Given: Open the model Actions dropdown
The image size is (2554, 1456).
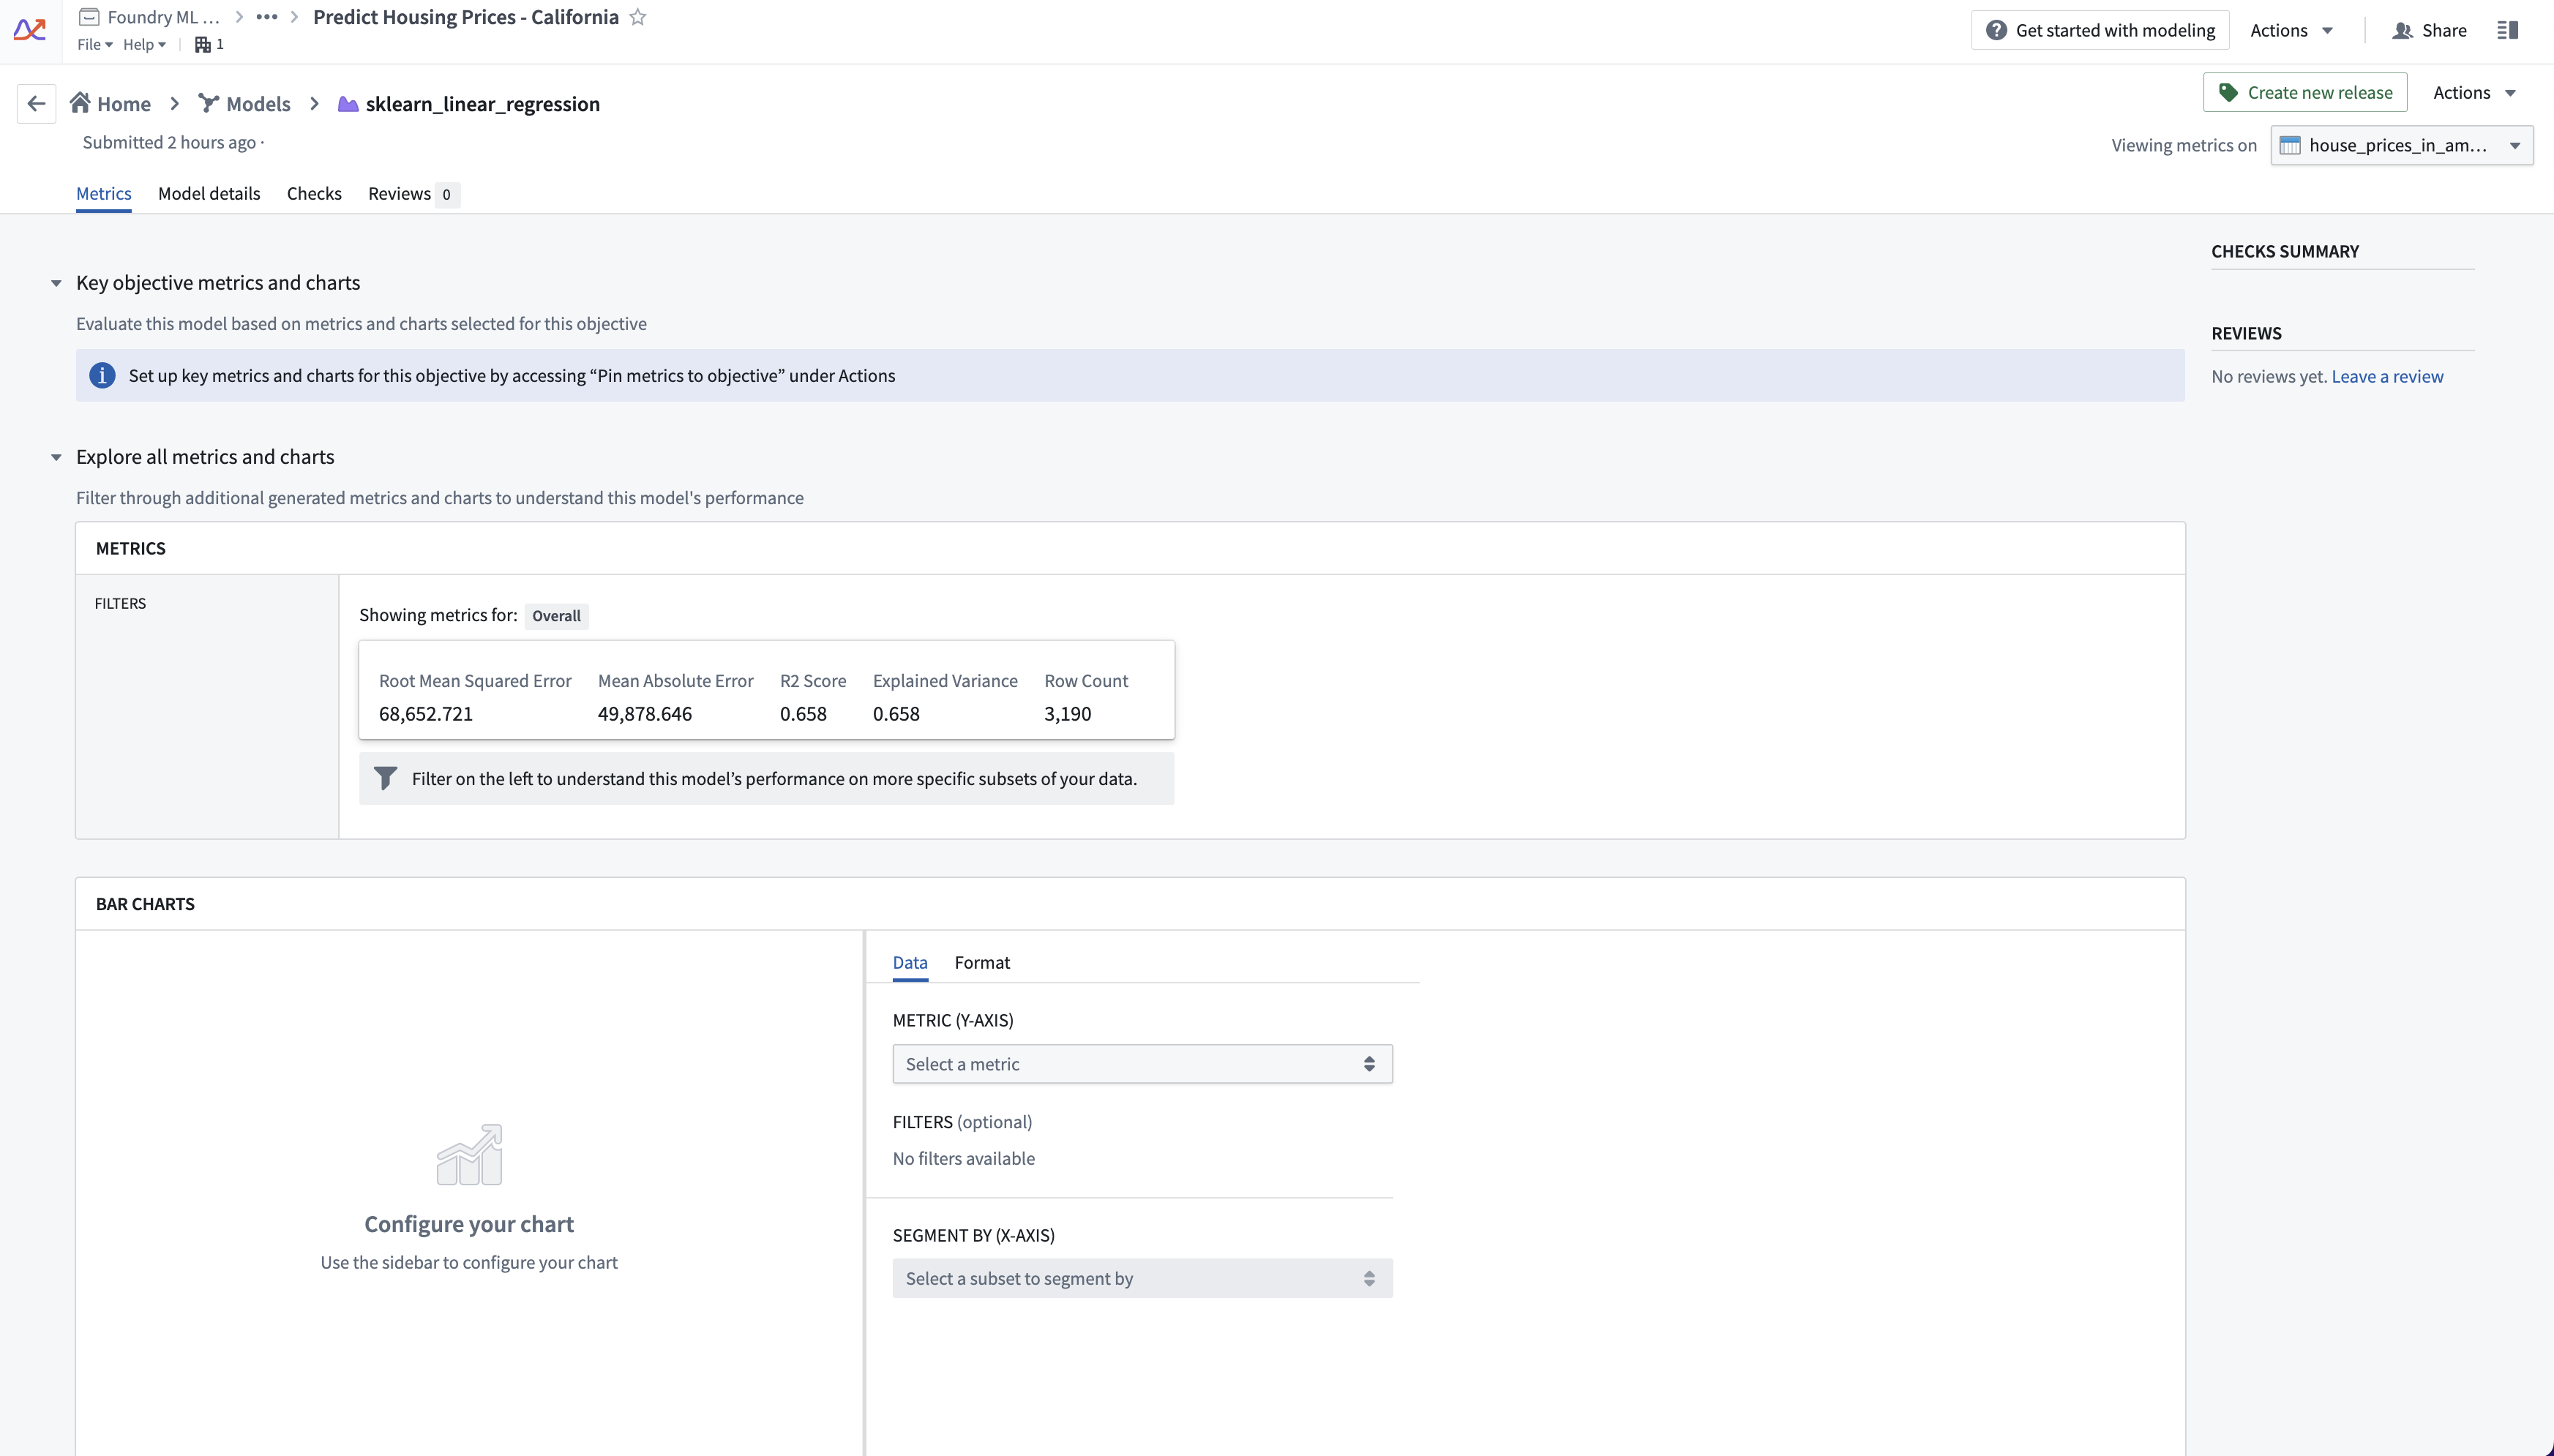Looking at the screenshot, I should [x=2474, y=92].
